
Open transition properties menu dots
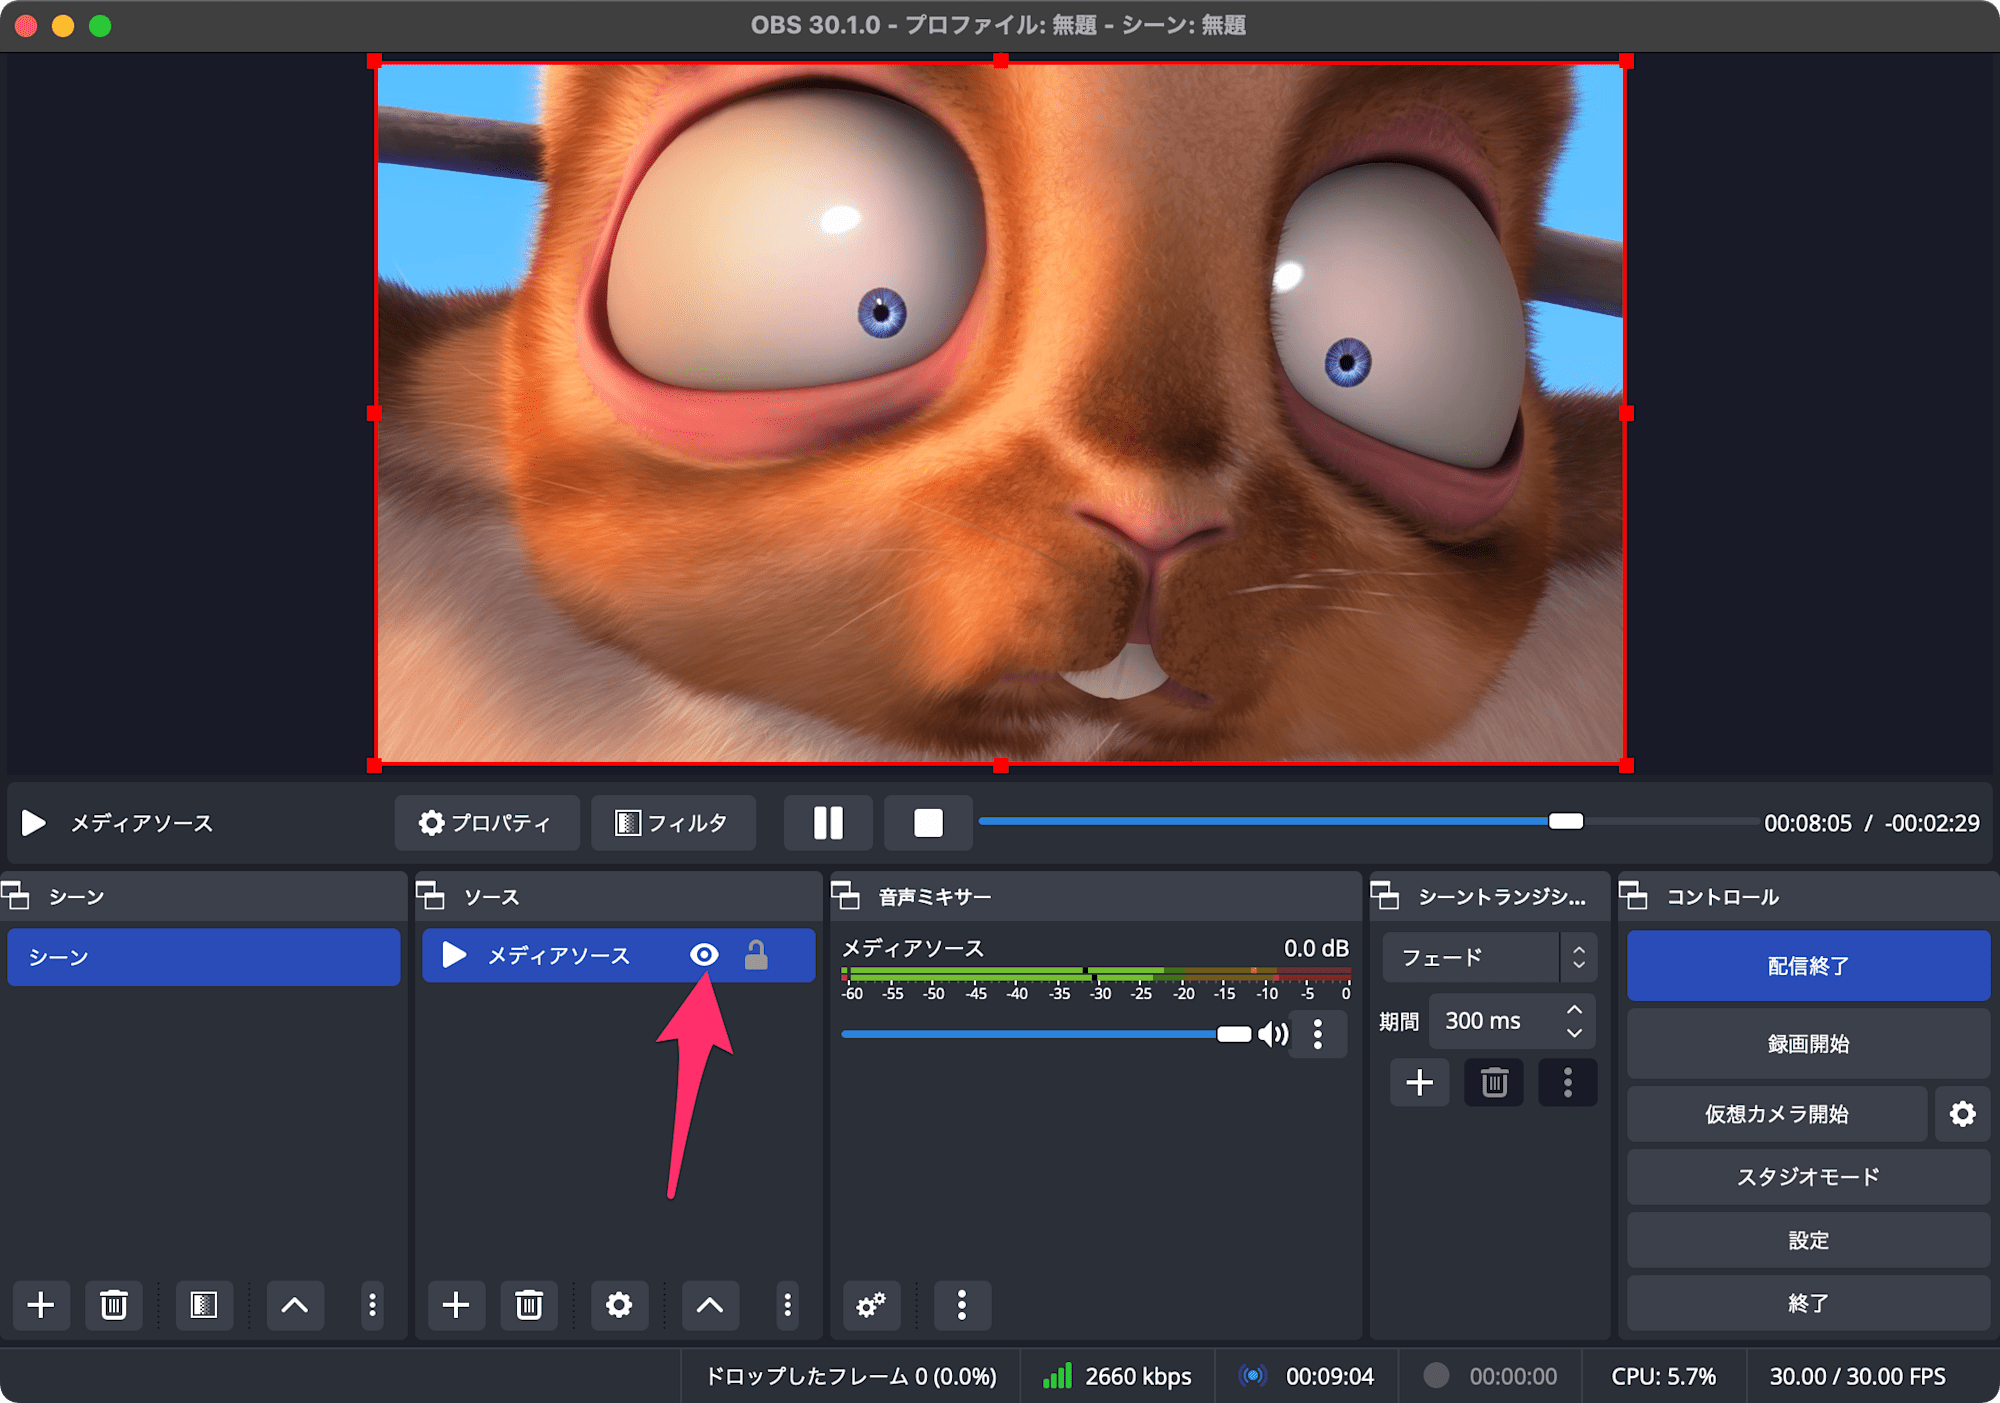click(1567, 1083)
